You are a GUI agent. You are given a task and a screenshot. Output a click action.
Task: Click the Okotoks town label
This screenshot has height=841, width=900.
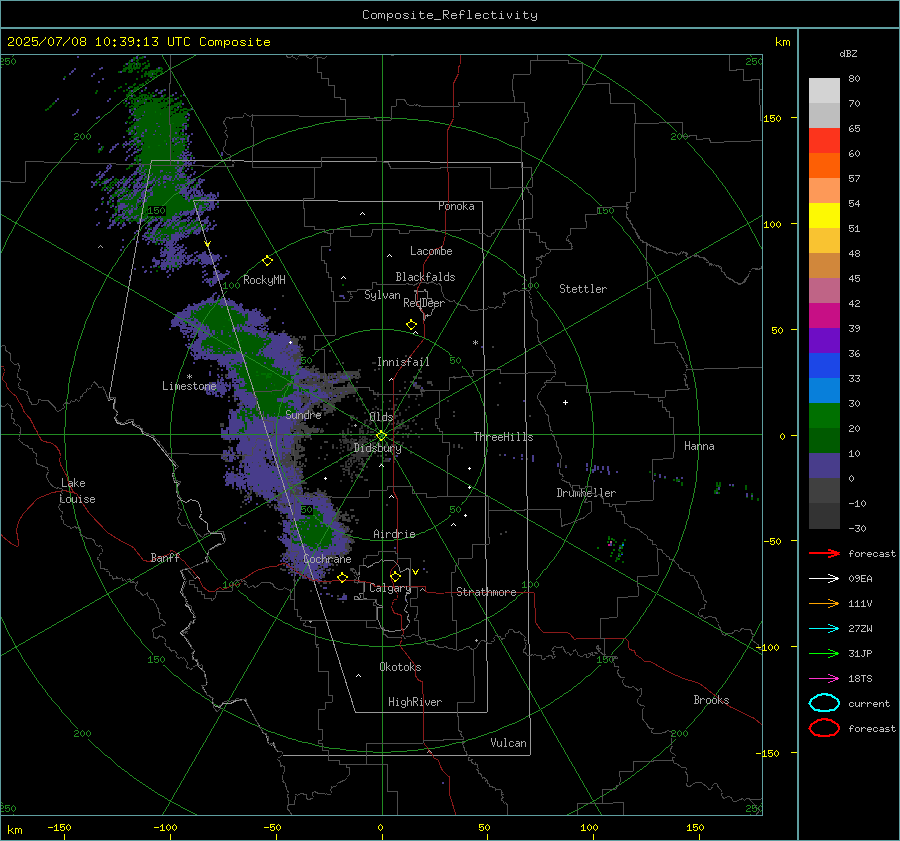tap(400, 667)
